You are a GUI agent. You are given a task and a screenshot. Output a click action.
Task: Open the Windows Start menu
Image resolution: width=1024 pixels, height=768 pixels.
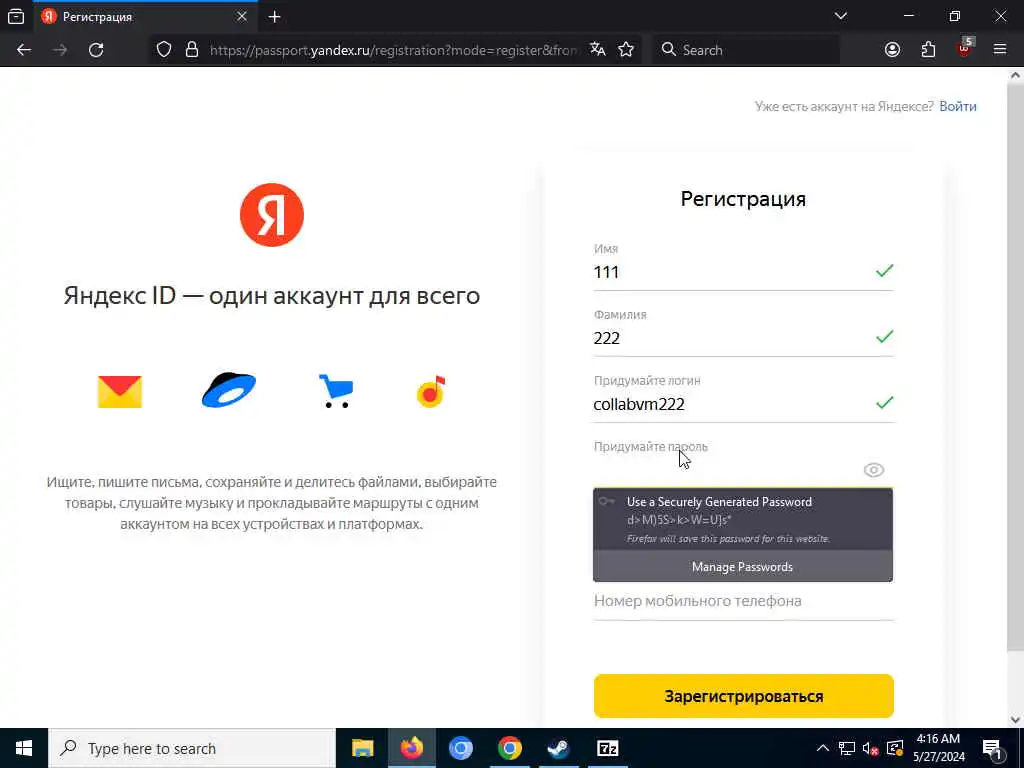point(24,748)
